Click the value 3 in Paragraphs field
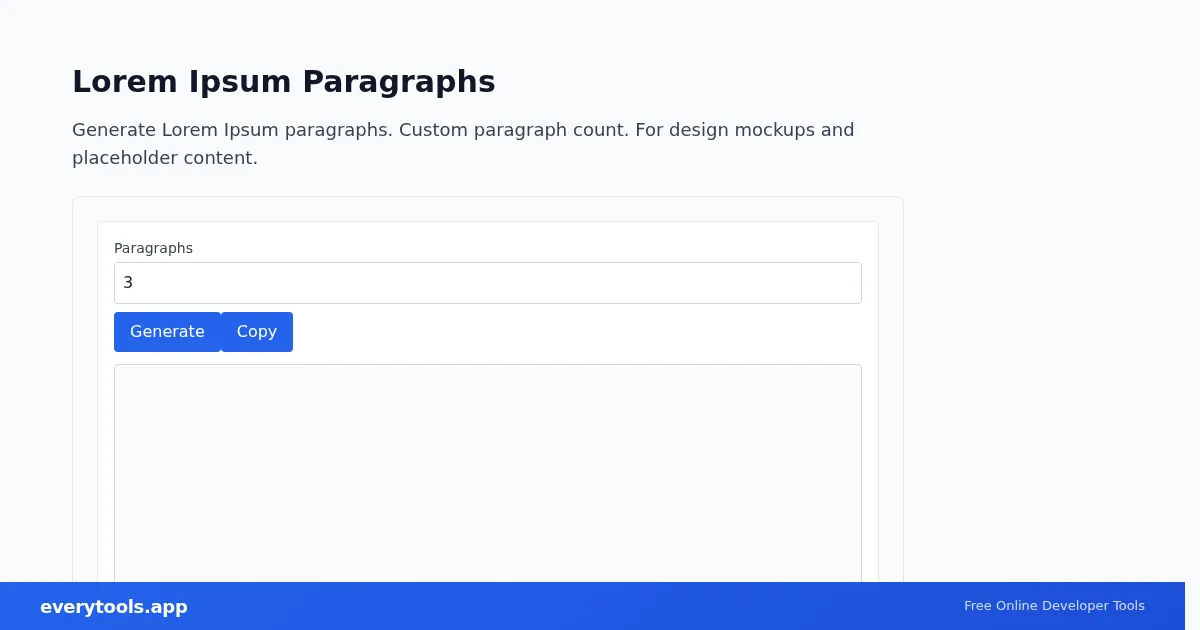1200x630 pixels. (128, 283)
